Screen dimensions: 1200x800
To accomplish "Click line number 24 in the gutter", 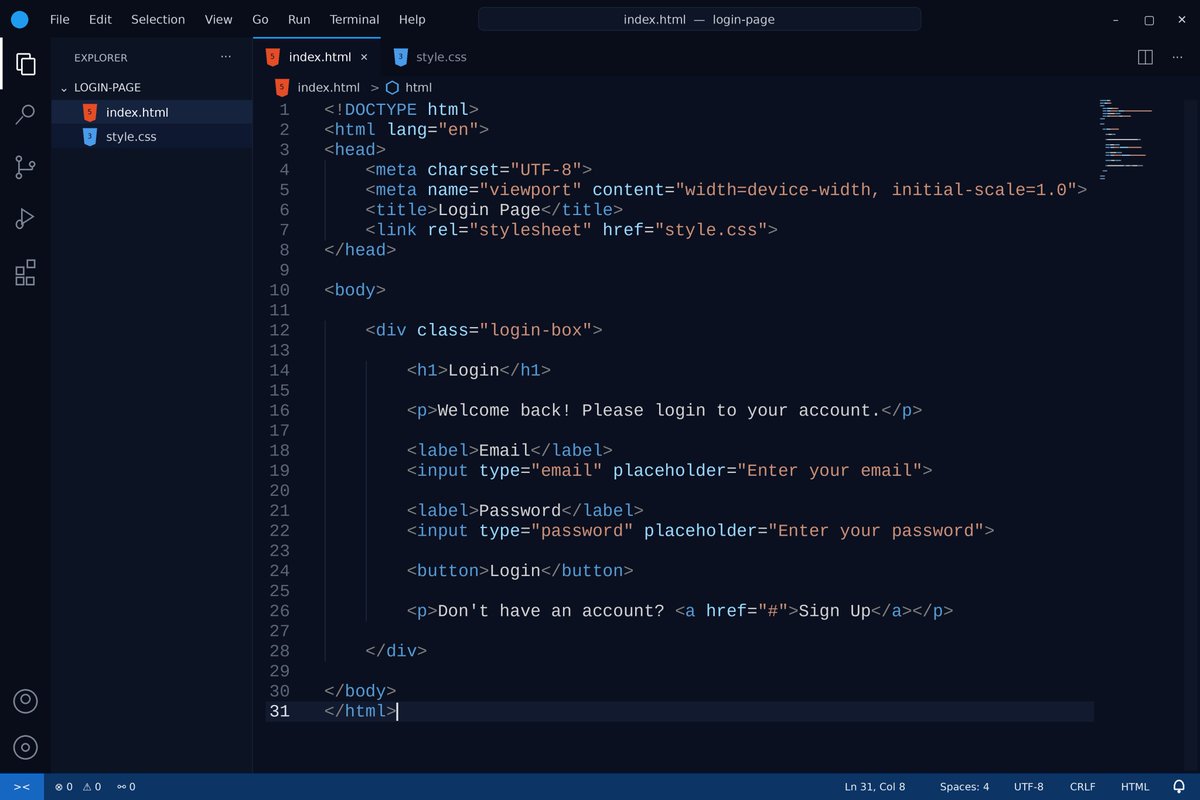I will coord(279,571).
